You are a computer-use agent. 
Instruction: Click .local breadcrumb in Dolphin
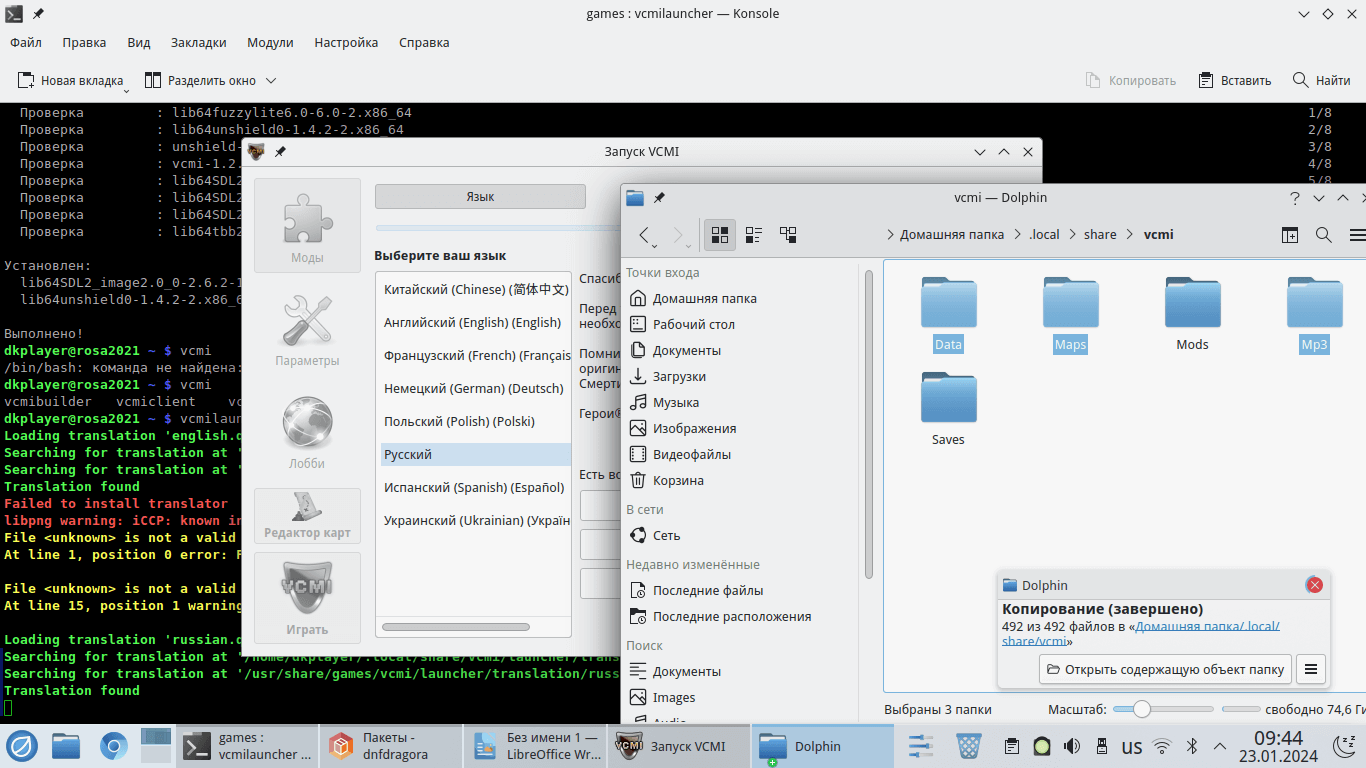click(1044, 235)
